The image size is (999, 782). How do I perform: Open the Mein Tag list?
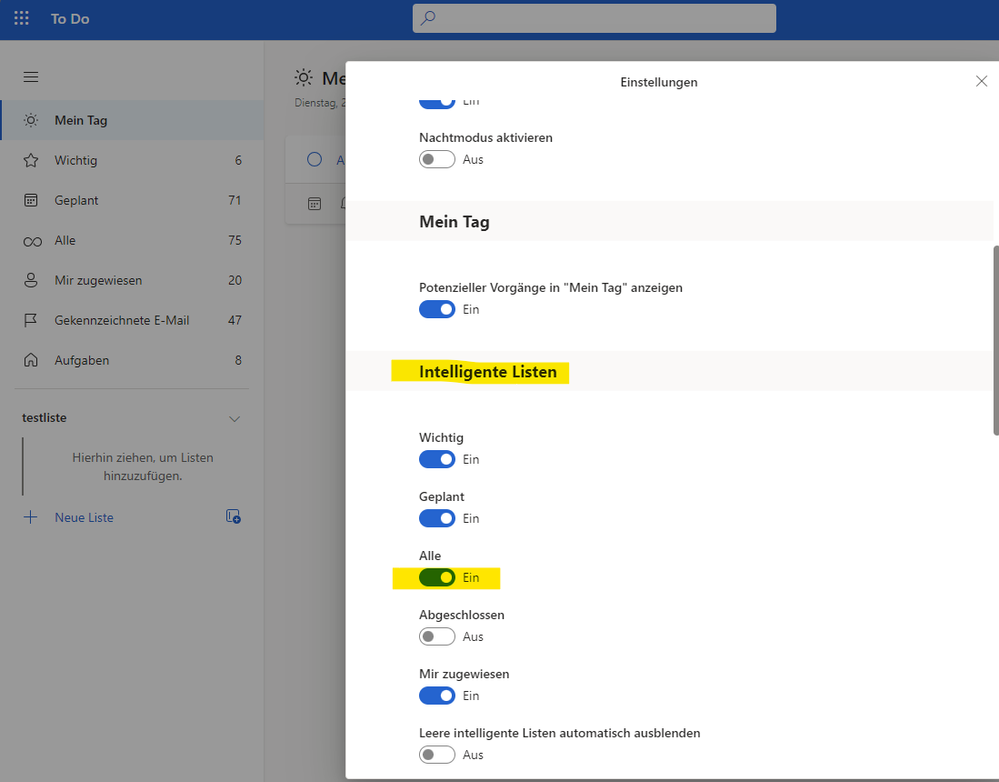click(133, 120)
